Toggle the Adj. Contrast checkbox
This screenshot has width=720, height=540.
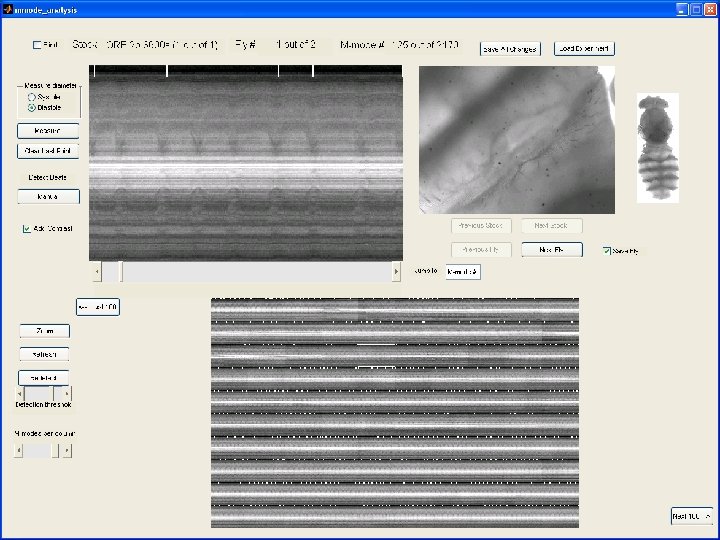[x=27, y=229]
